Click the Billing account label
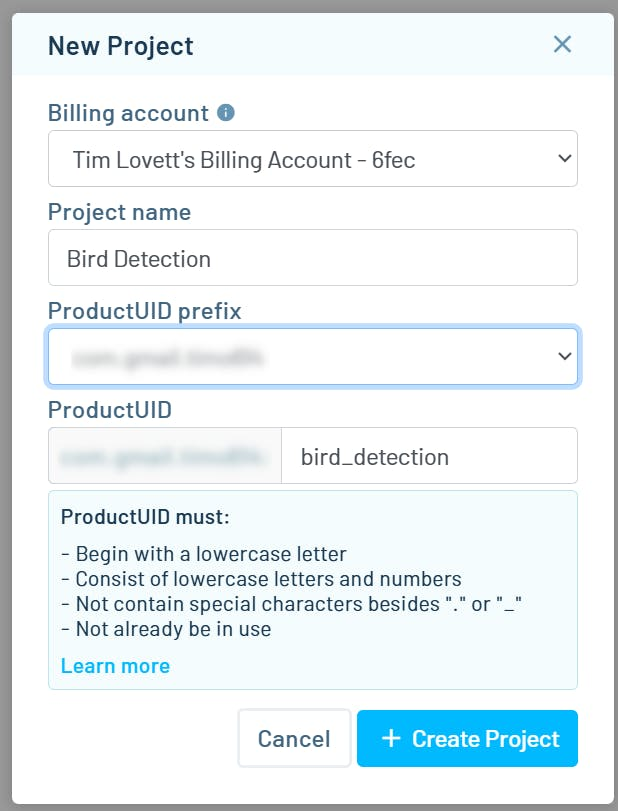618x811 pixels. point(128,113)
